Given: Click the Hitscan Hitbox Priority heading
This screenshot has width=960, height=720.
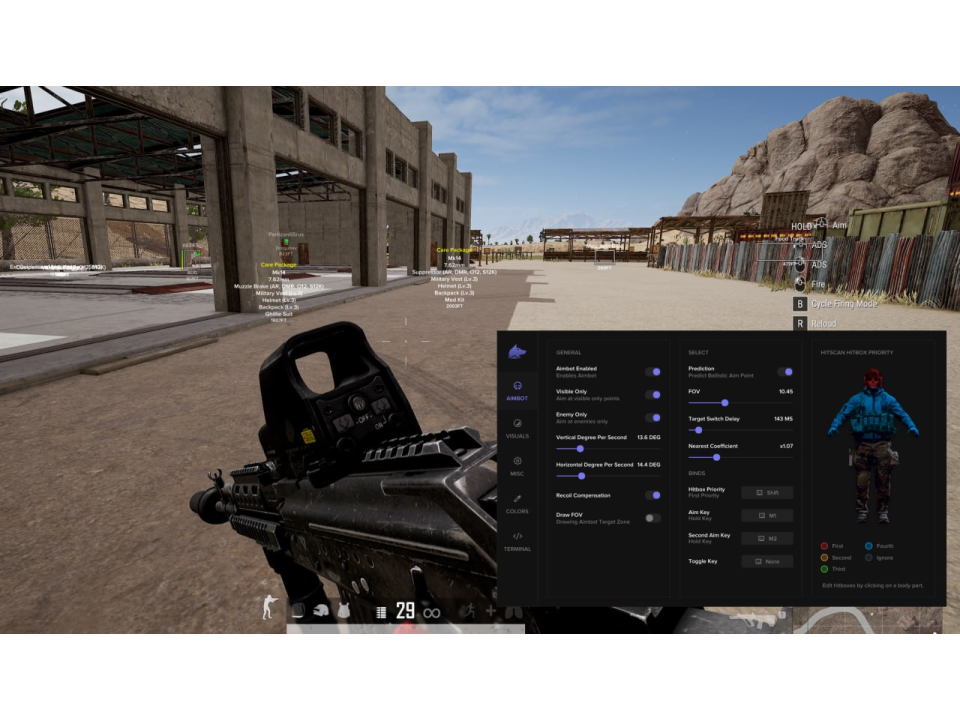Looking at the screenshot, I should (x=857, y=353).
